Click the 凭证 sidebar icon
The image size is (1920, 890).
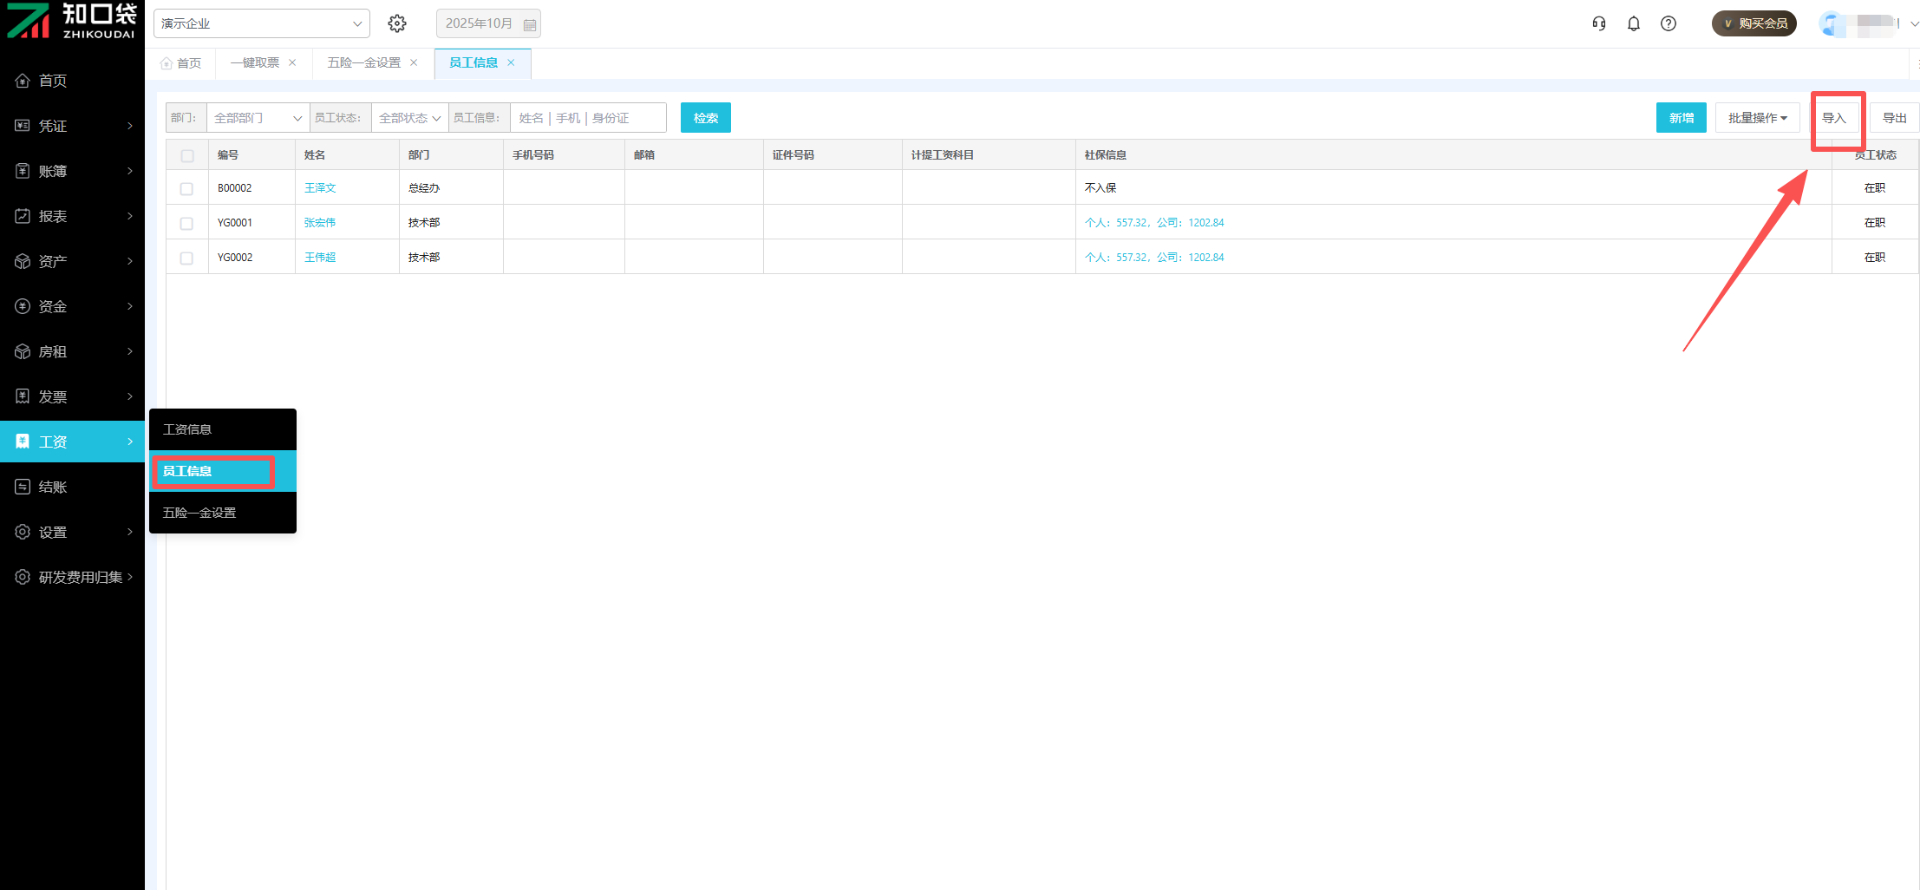click(22, 126)
